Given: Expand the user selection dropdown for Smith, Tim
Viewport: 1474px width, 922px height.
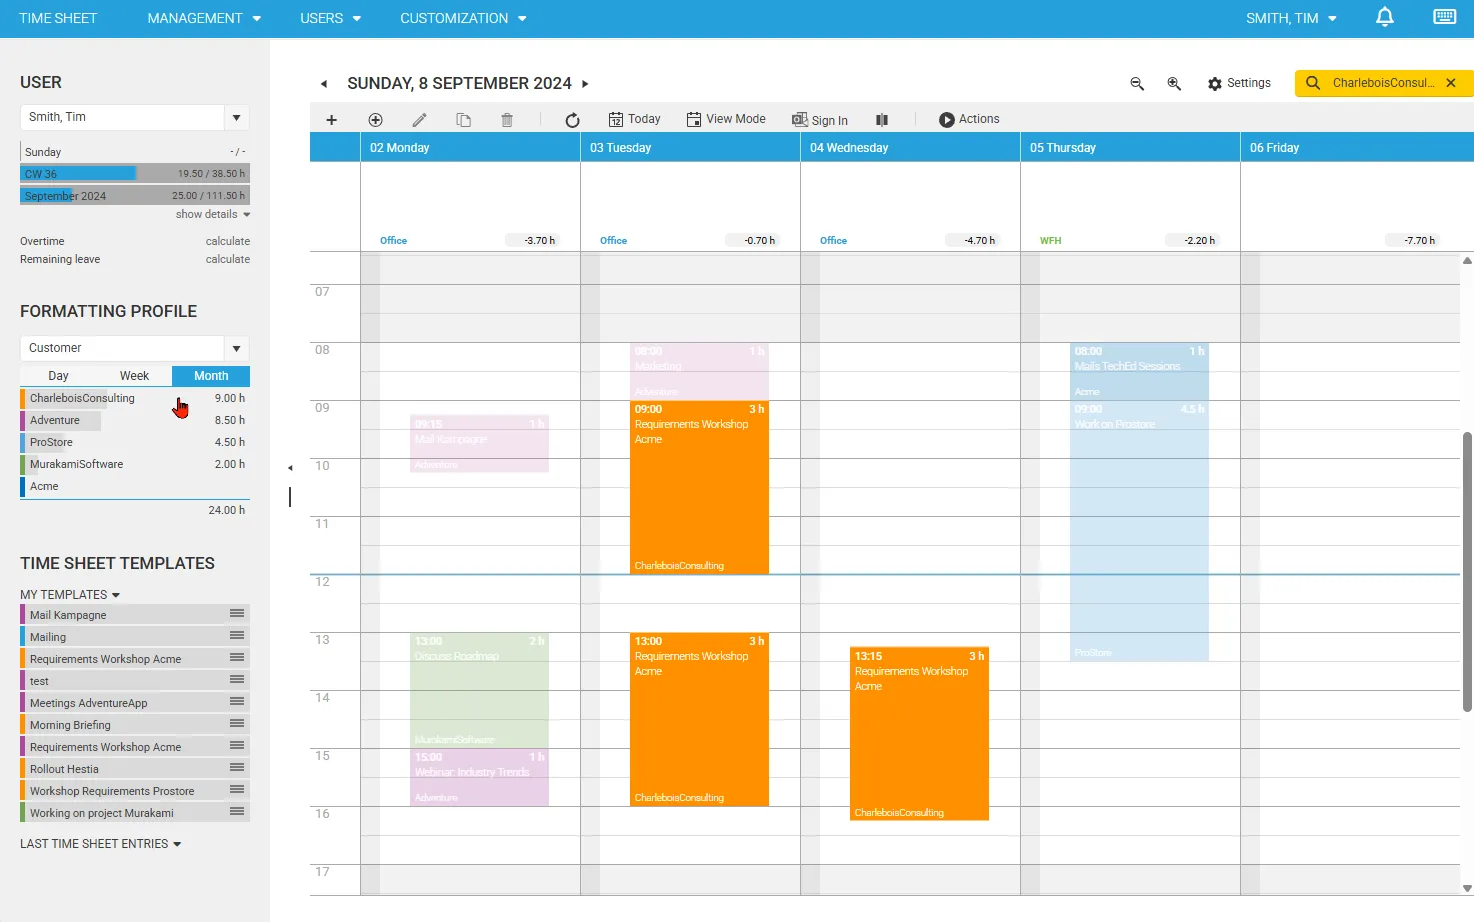Looking at the screenshot, I should pos(237,117).
